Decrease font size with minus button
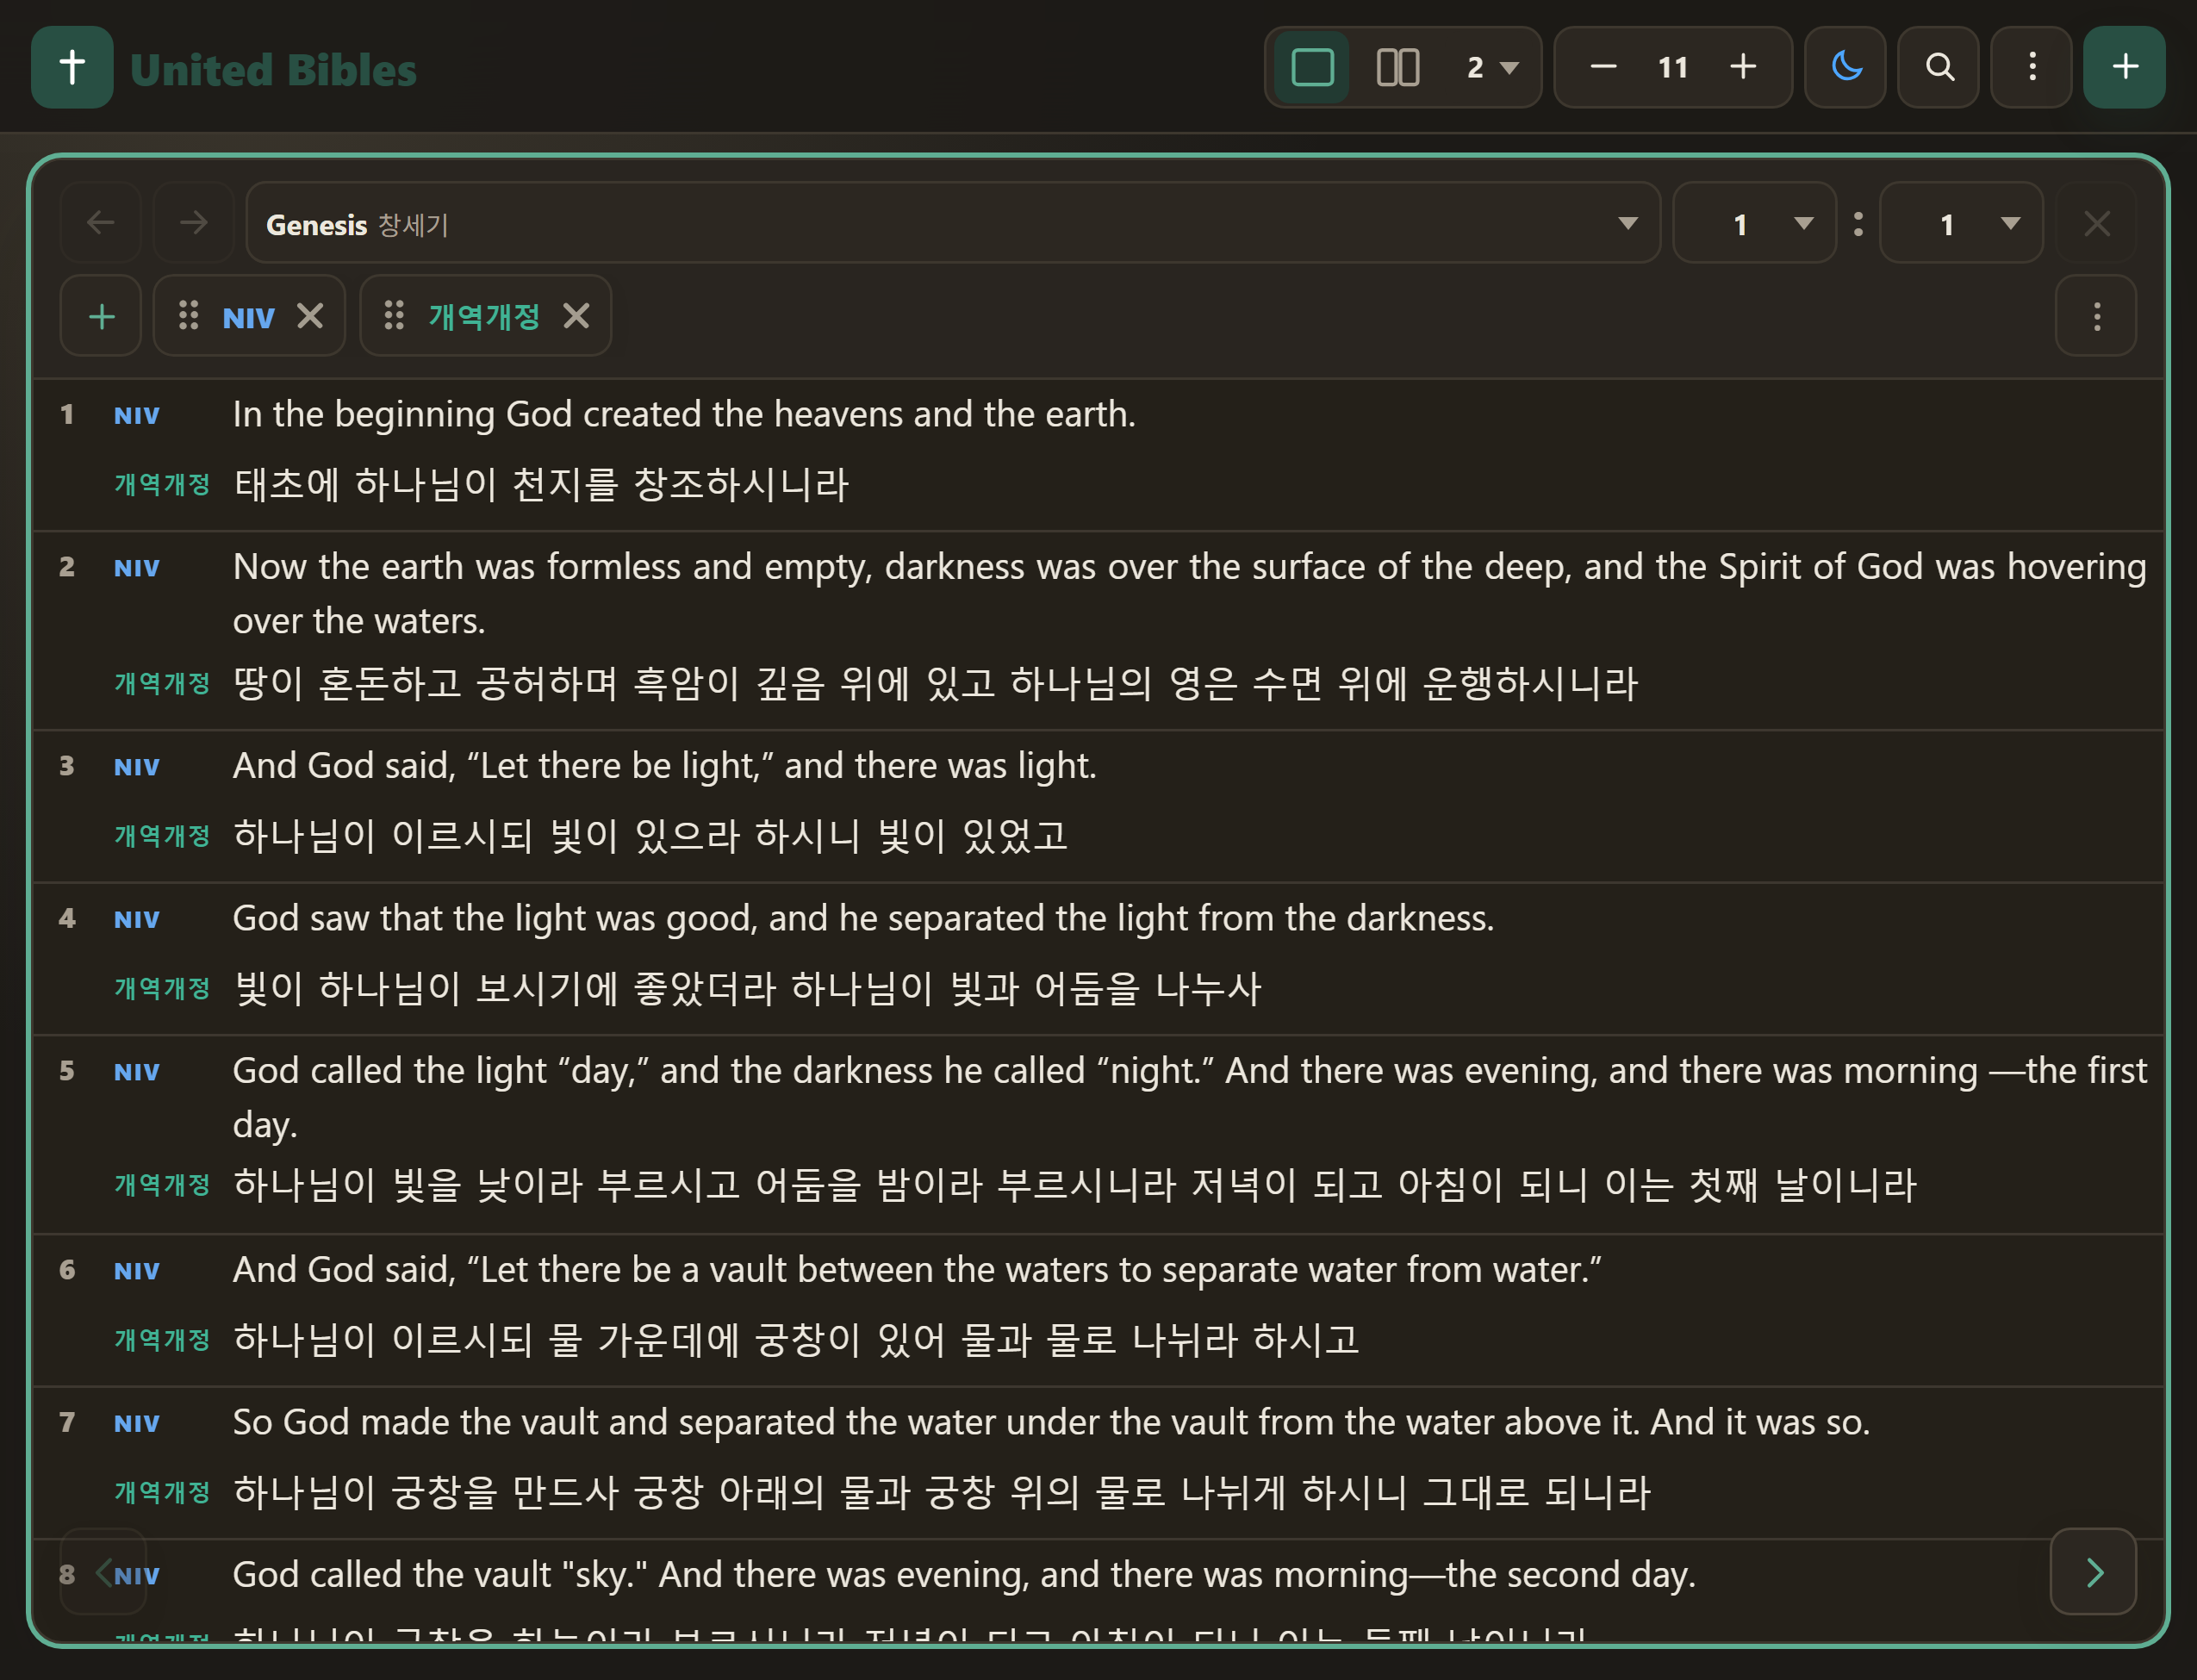This screenshot has height=1680, width=2197. point(1603,67)
